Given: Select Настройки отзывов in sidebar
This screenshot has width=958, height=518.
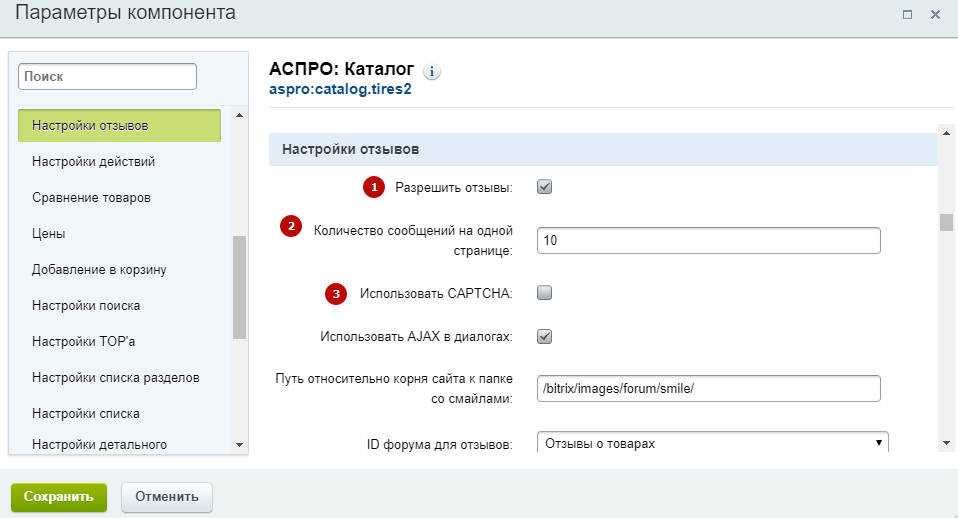Looking at the screenshot, I should 119,125.
